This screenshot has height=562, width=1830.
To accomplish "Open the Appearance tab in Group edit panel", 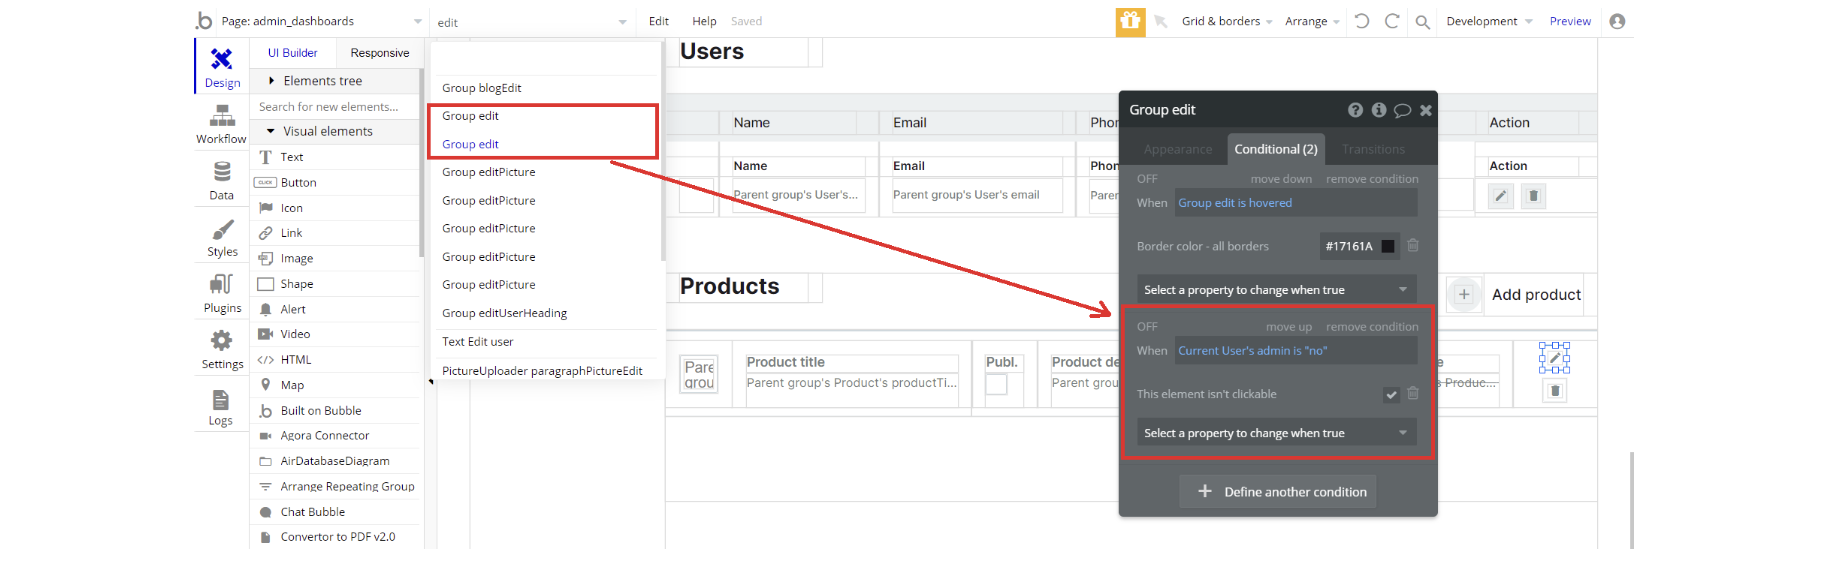I will pos(1177,149).
